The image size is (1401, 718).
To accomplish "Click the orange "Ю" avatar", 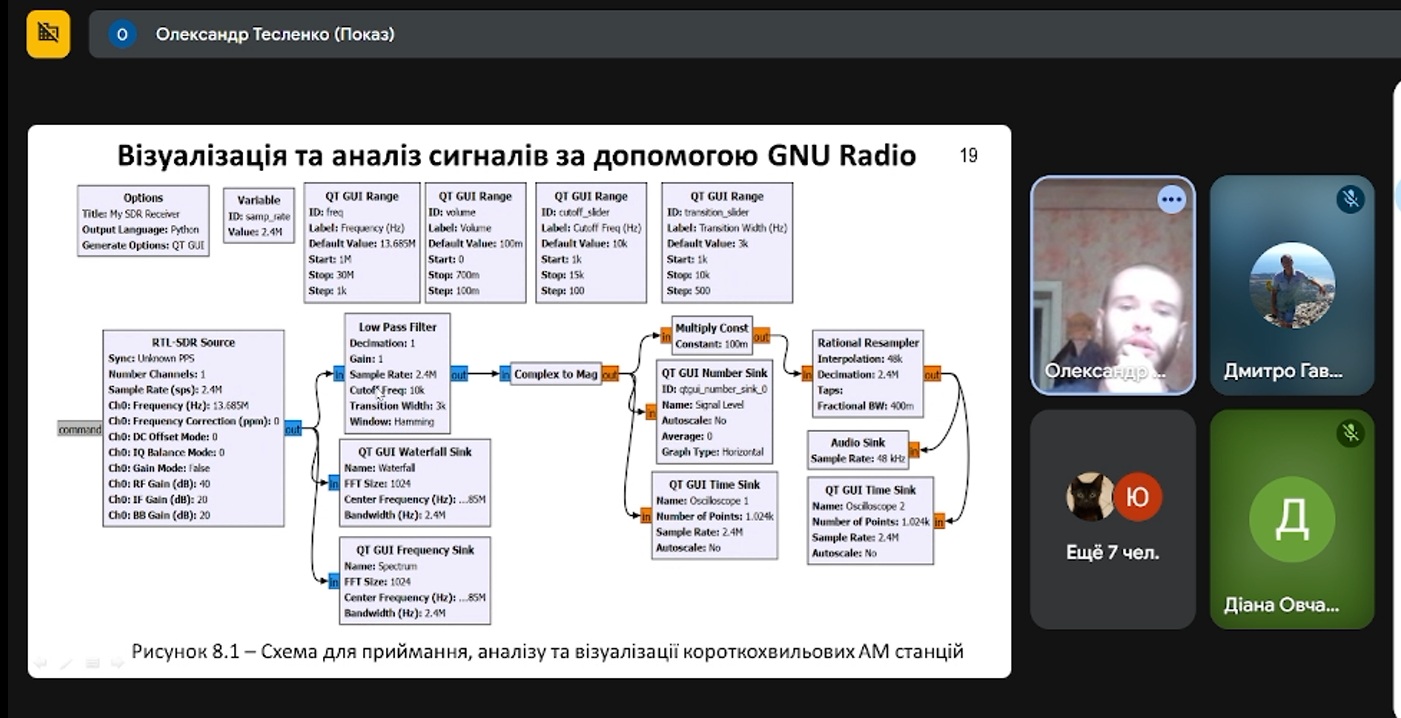I will point(1138,496).
